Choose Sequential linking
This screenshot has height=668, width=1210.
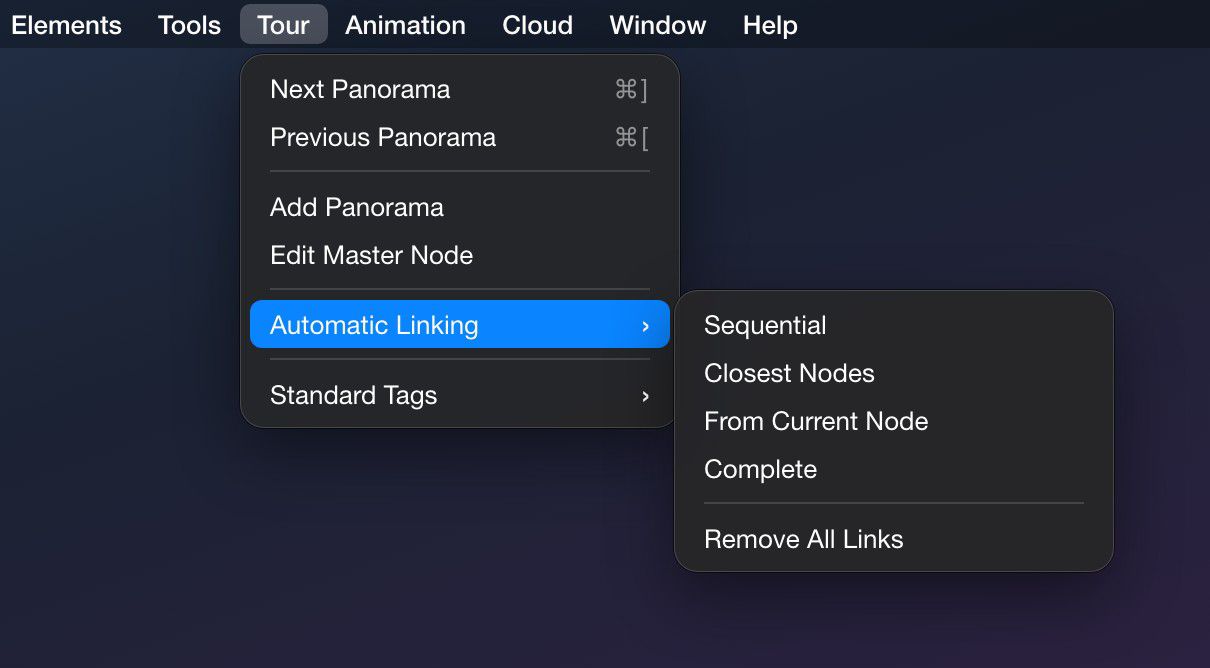(x=894, y=326)
